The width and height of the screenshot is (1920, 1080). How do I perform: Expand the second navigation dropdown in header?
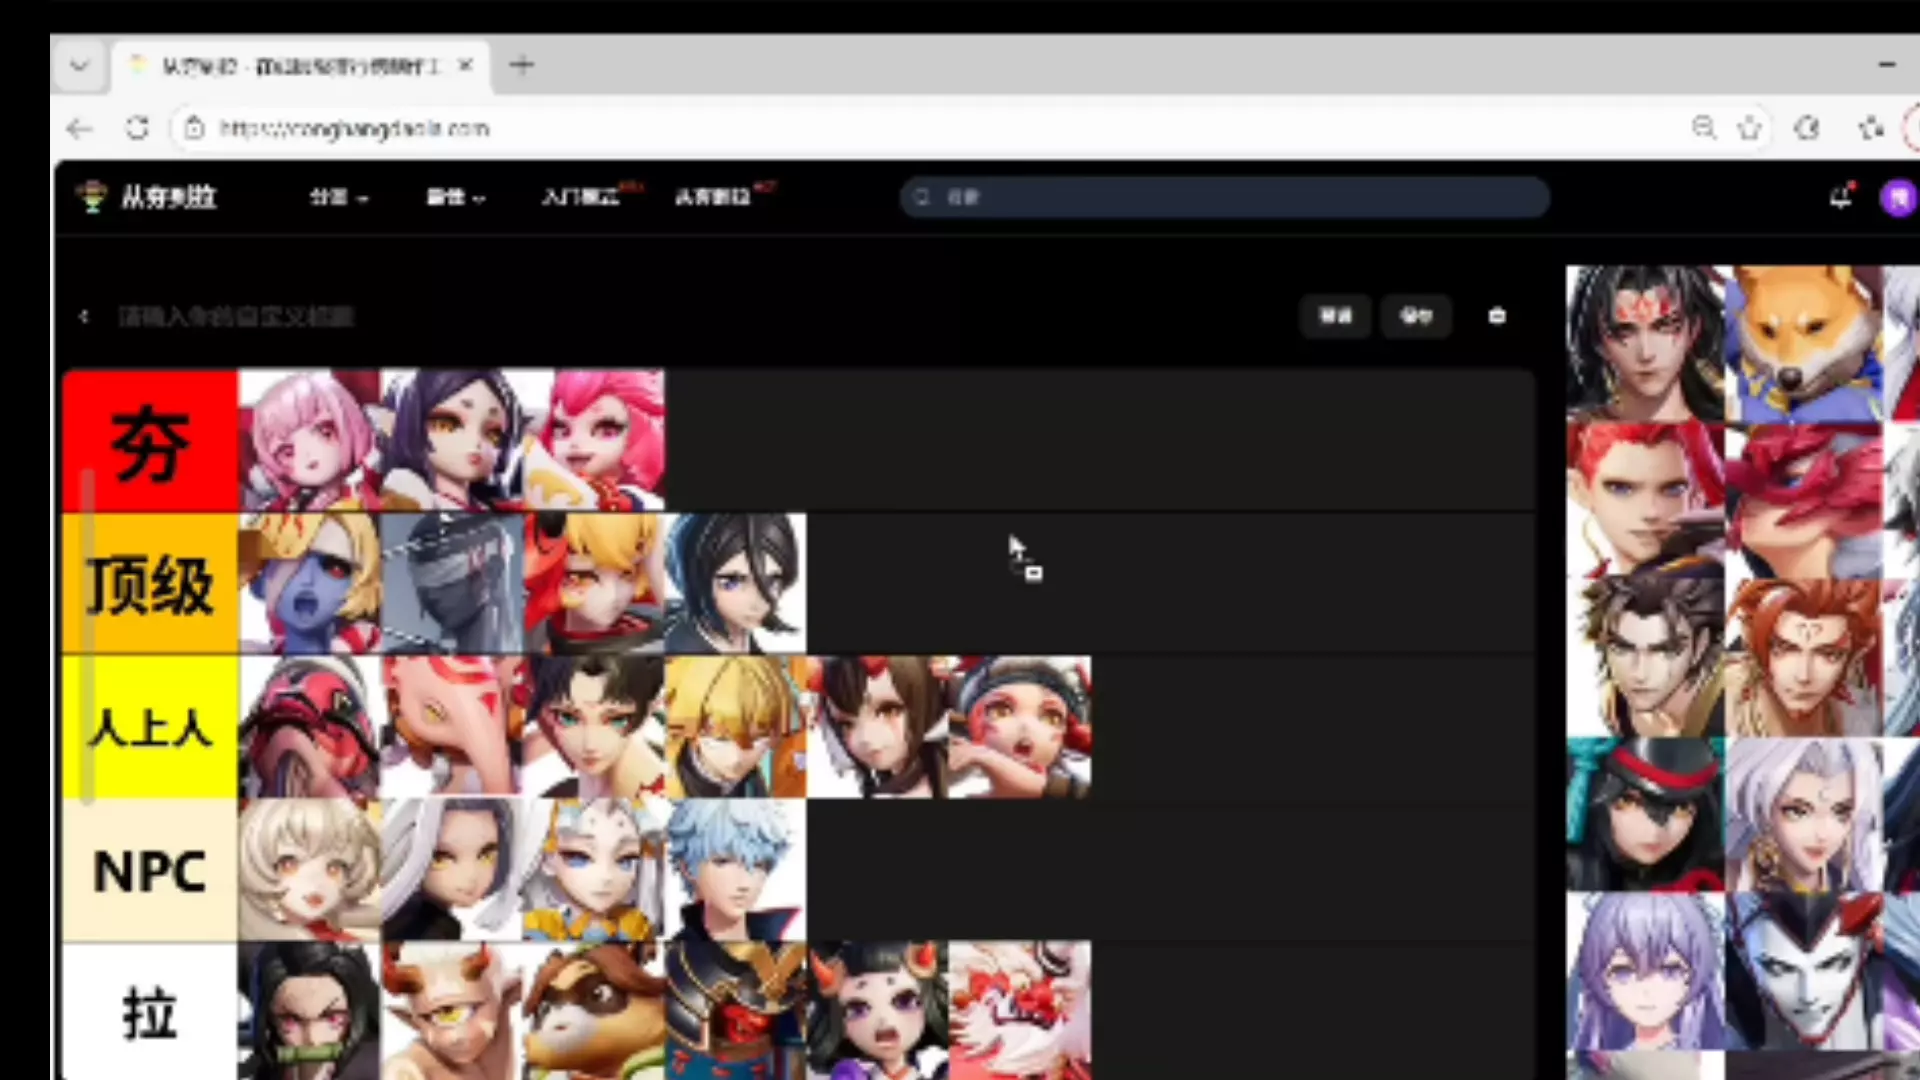pos(455,197)
